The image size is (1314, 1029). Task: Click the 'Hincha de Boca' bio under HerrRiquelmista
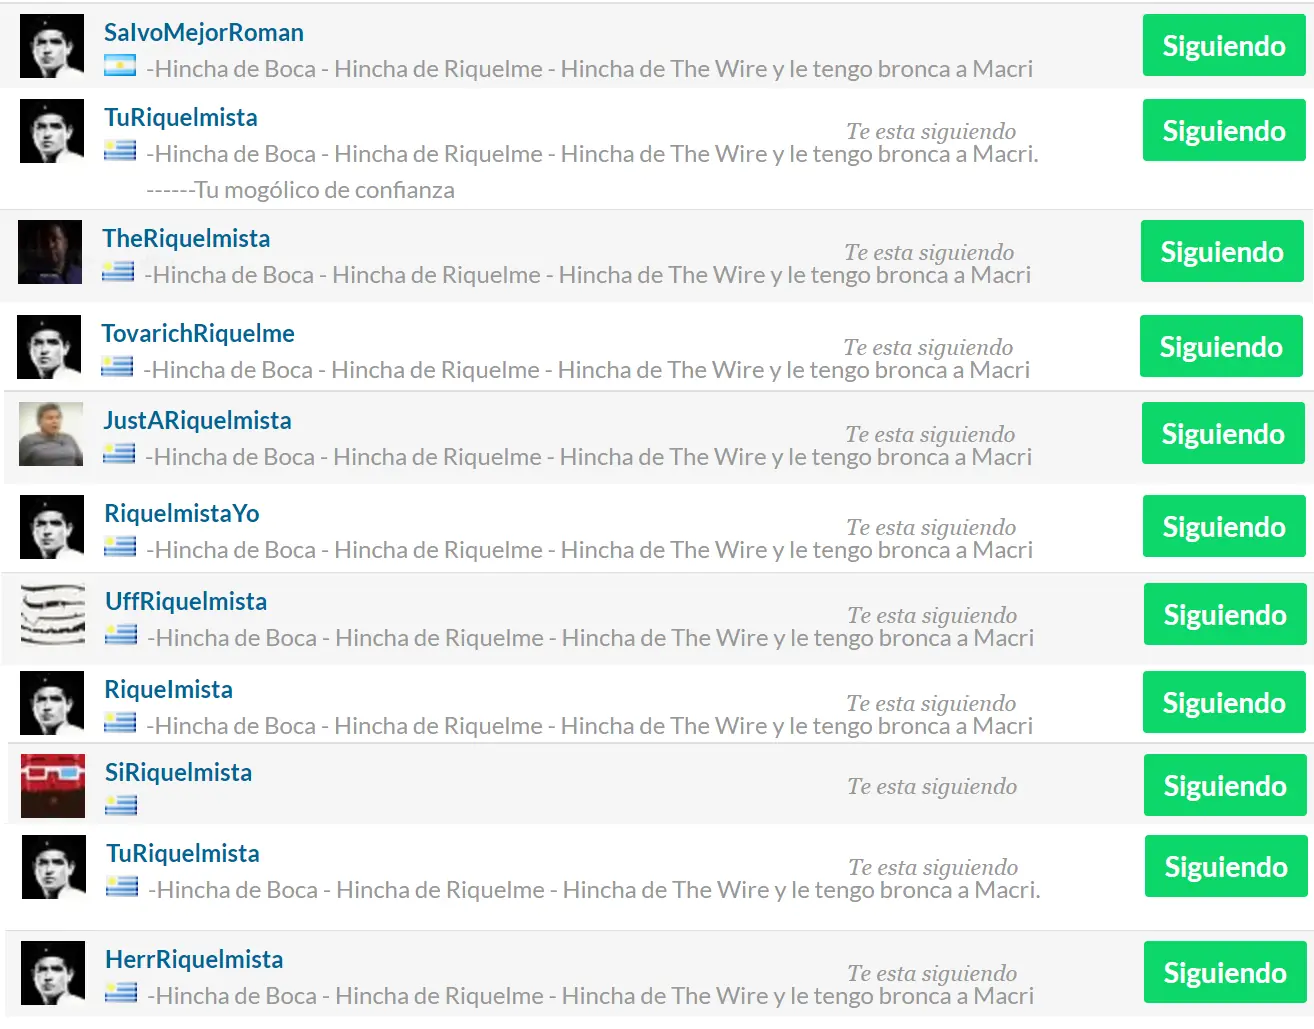click(591, 996)
